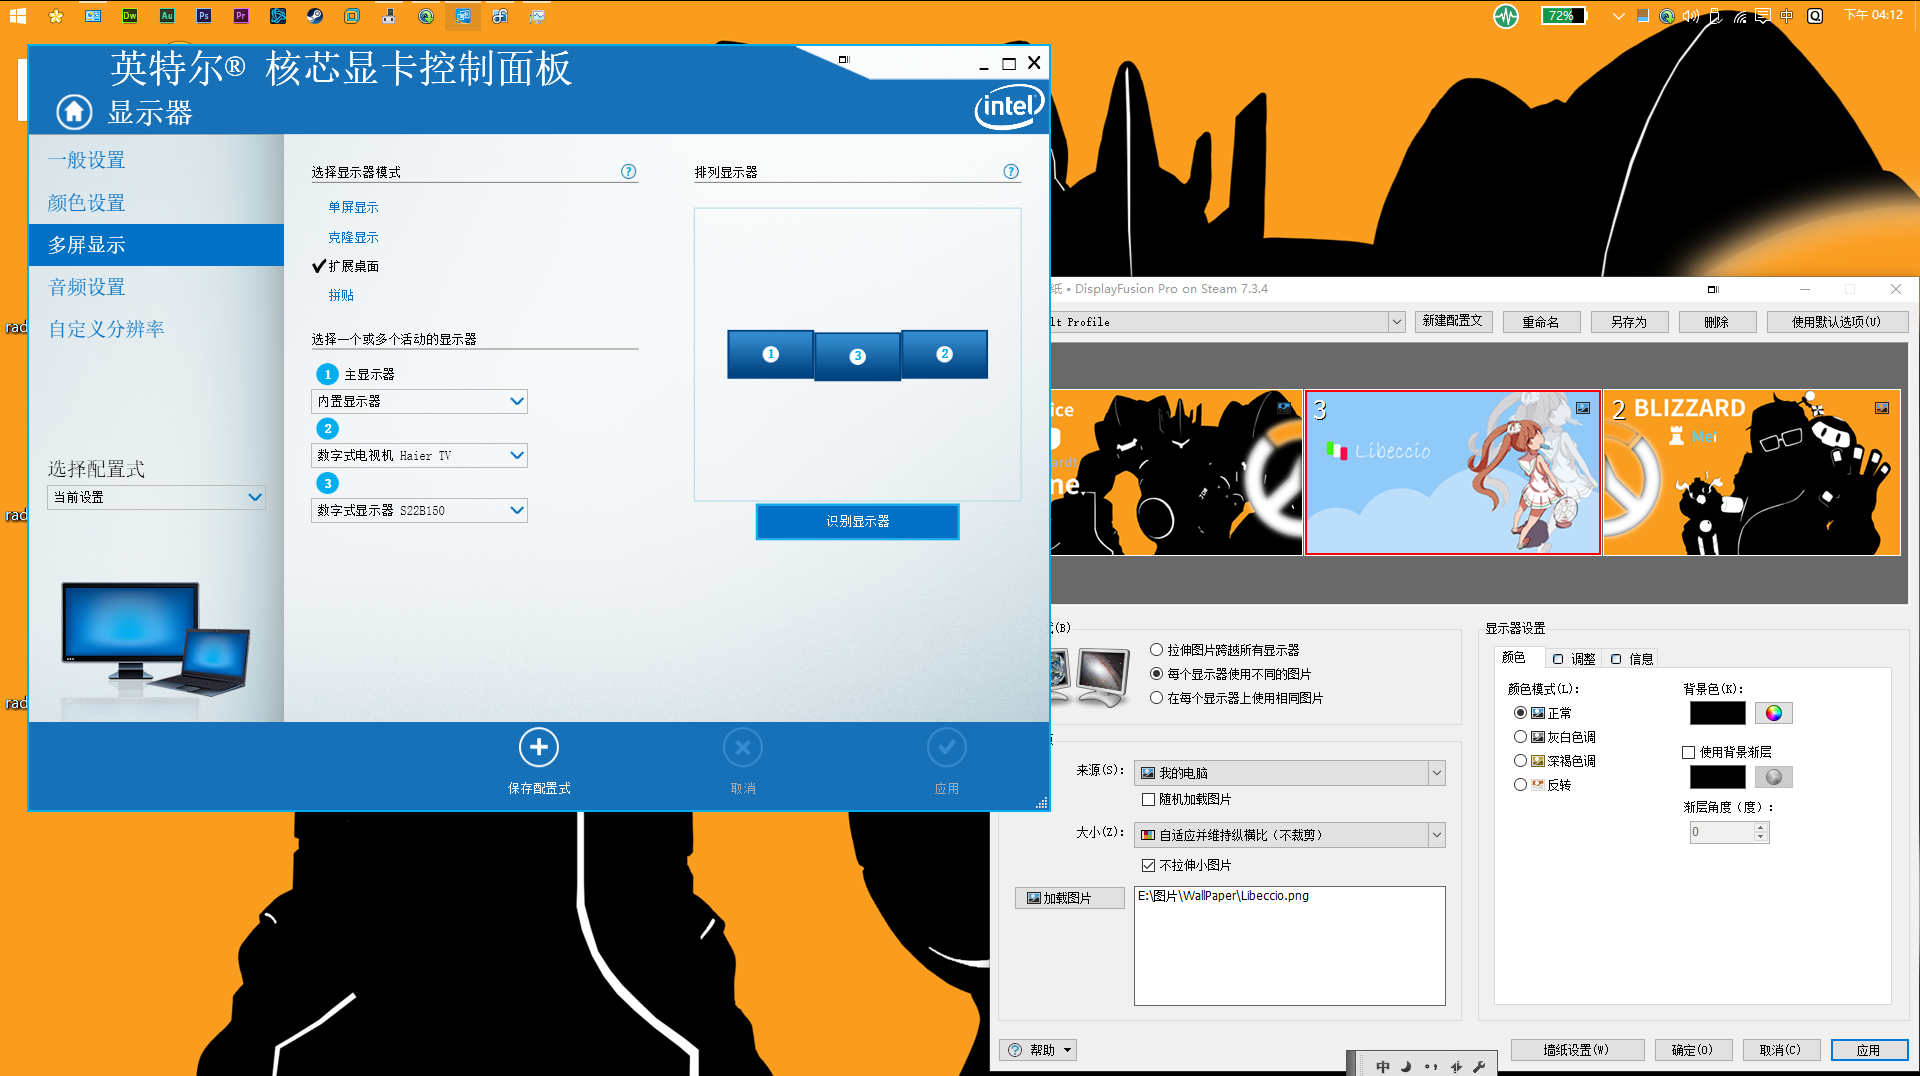Expand DisplayFusion Profile dropdown

pyautogui.click(x=1396, y=322)
